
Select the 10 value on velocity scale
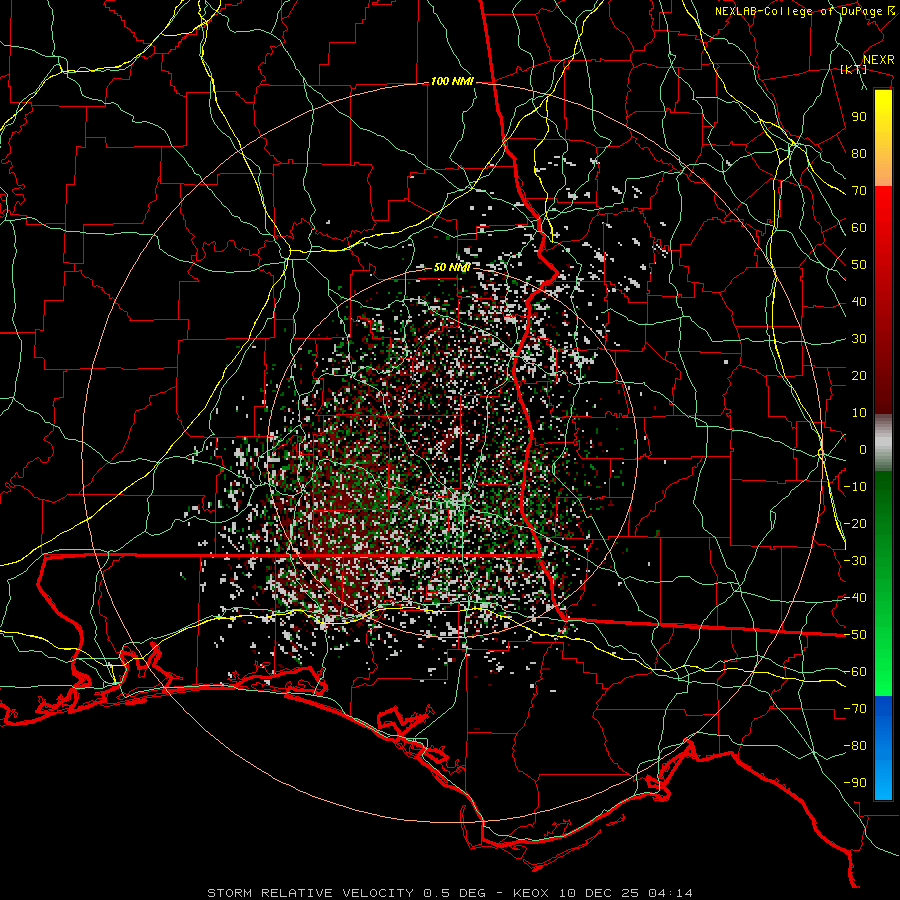coord(859,413)
